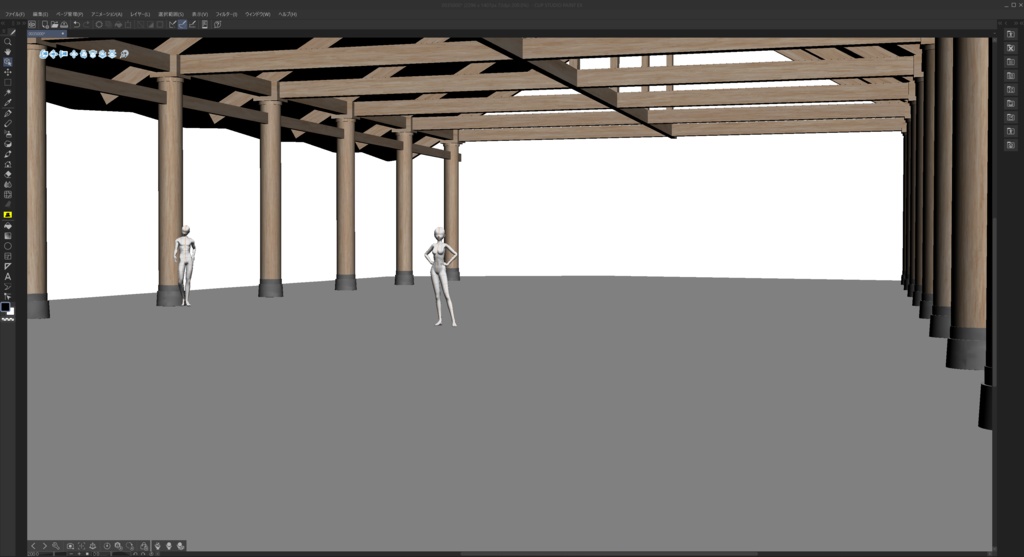Select the Ruler triangle tool
This screenshot has height=557, width=1024.
(x=8, y=266)
